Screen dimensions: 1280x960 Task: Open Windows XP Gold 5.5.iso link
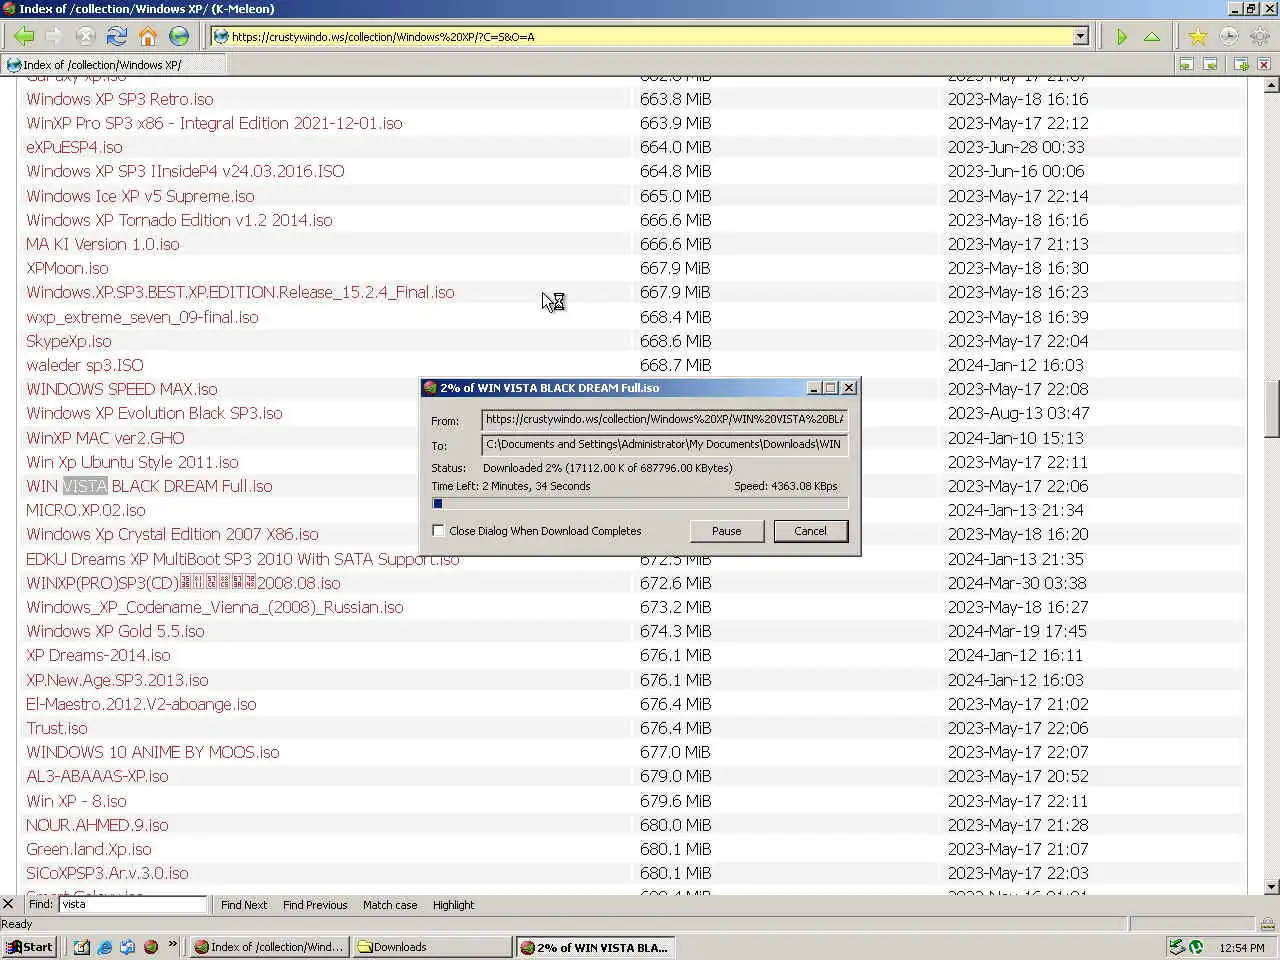point(115,631)
